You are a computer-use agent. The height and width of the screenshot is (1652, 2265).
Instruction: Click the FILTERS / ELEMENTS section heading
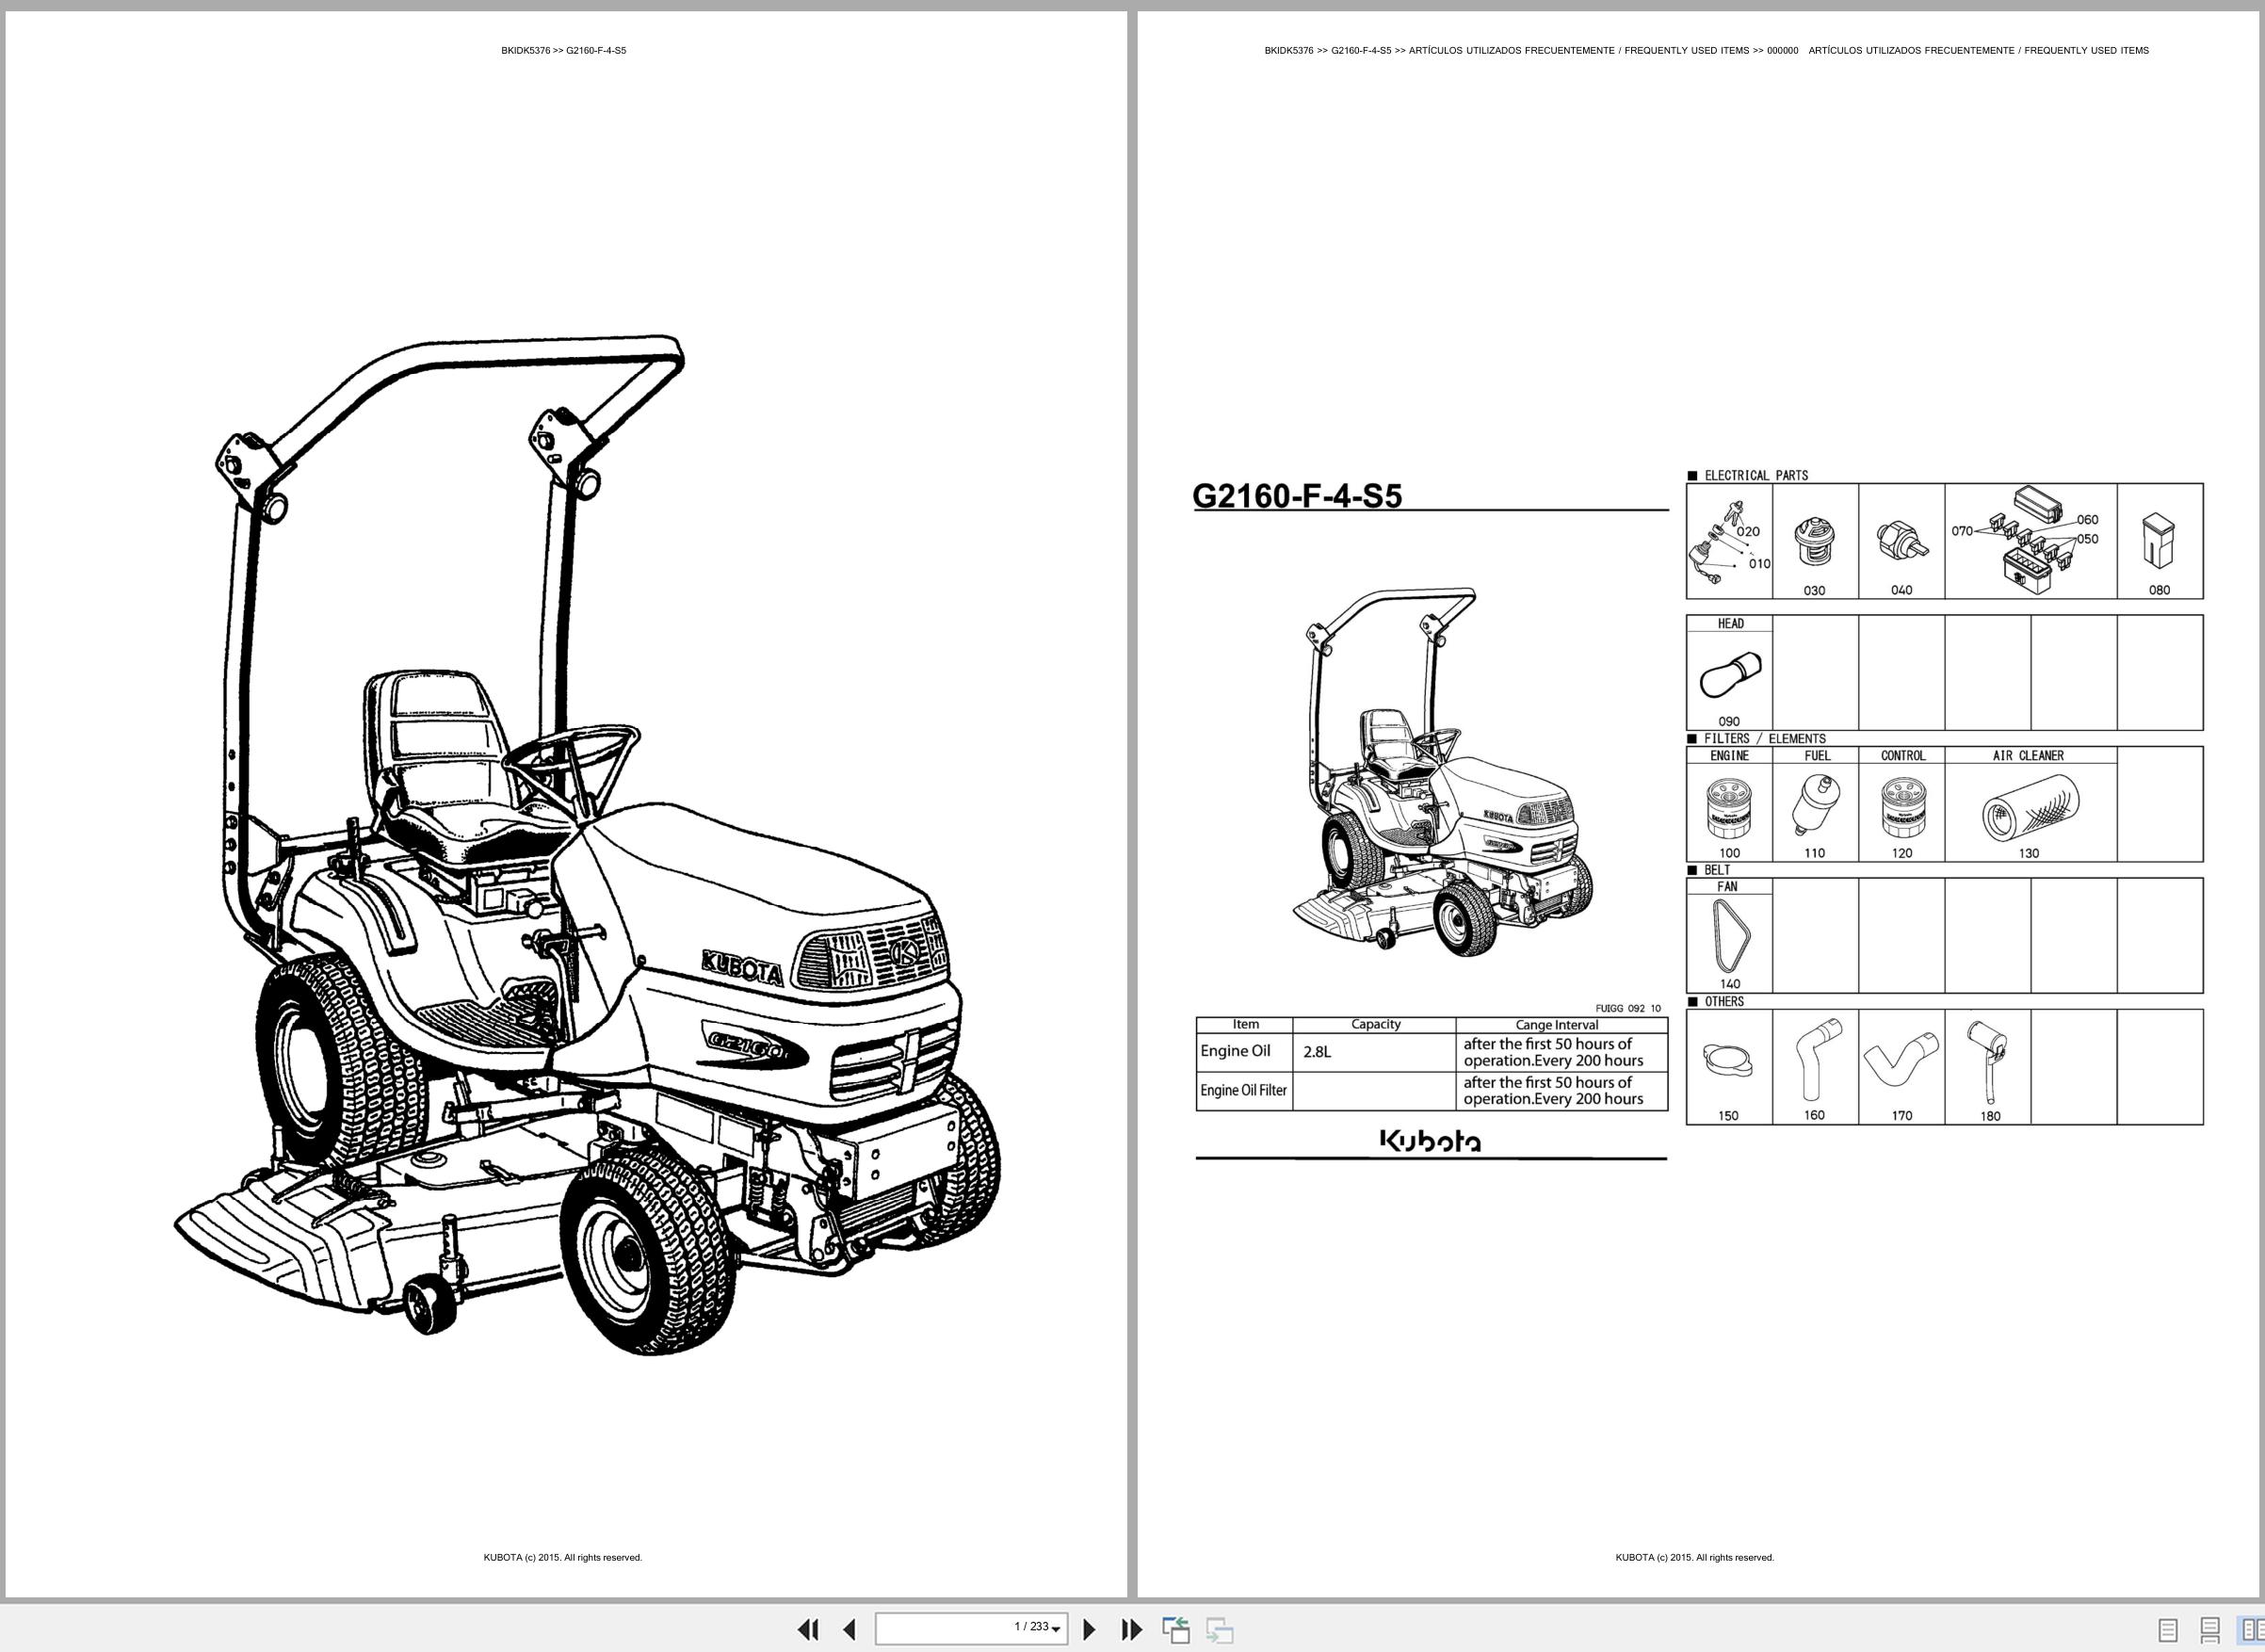[x=1765, y=739]
